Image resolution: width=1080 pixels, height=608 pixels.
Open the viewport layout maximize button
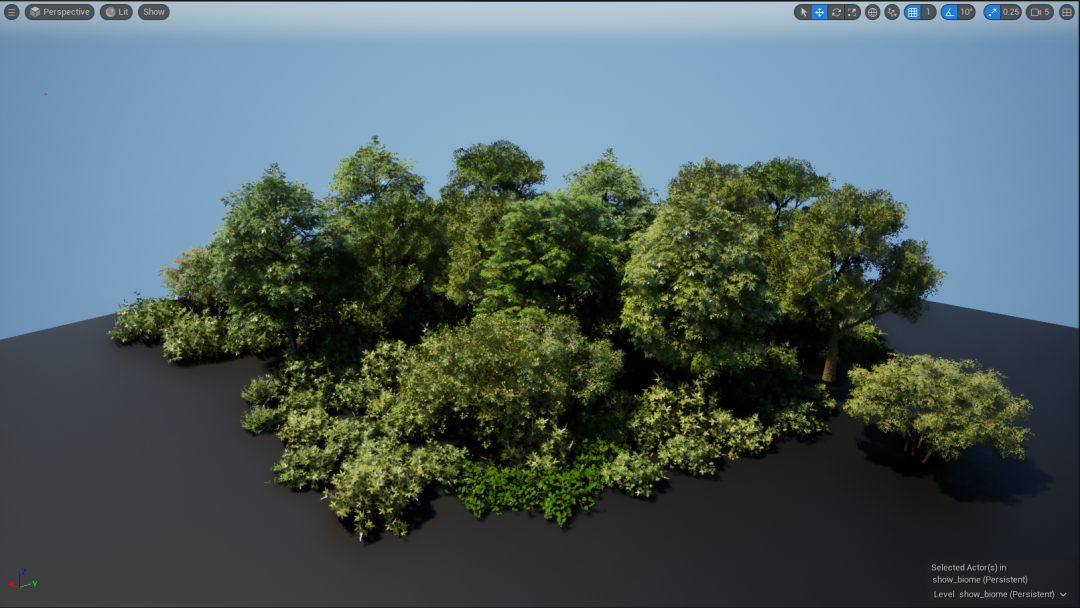coord(1067,12)
